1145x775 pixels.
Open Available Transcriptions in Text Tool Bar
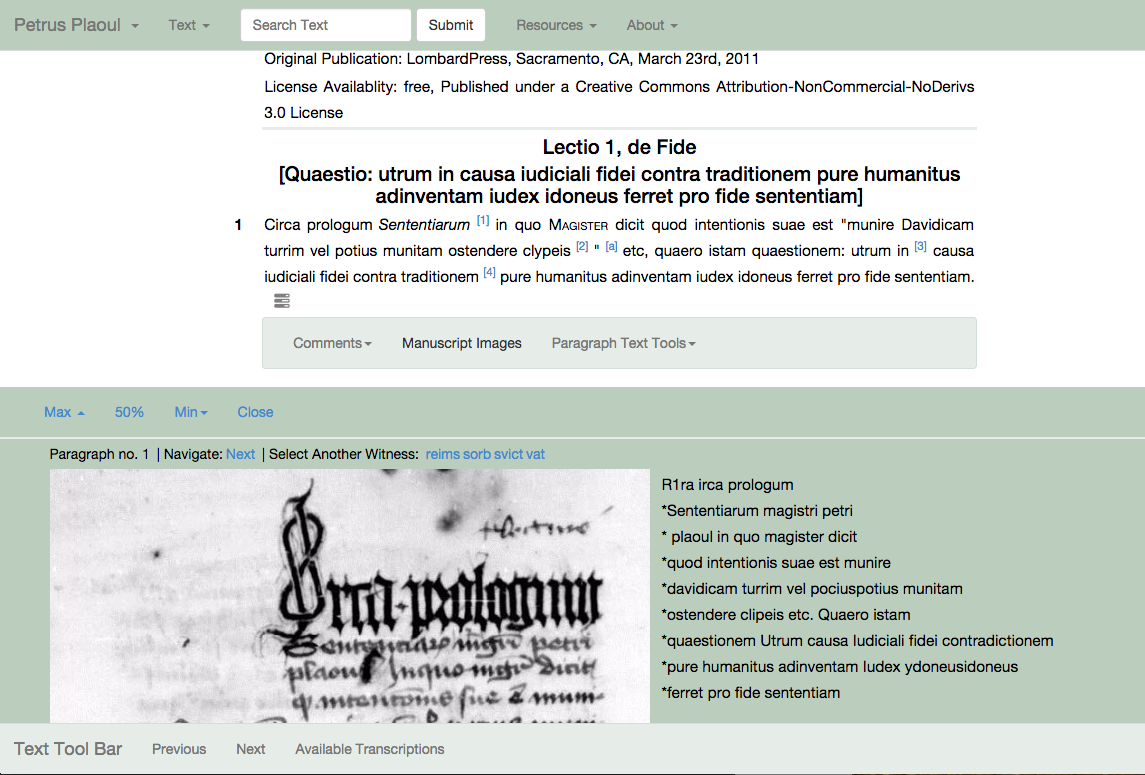click(369, 749)
